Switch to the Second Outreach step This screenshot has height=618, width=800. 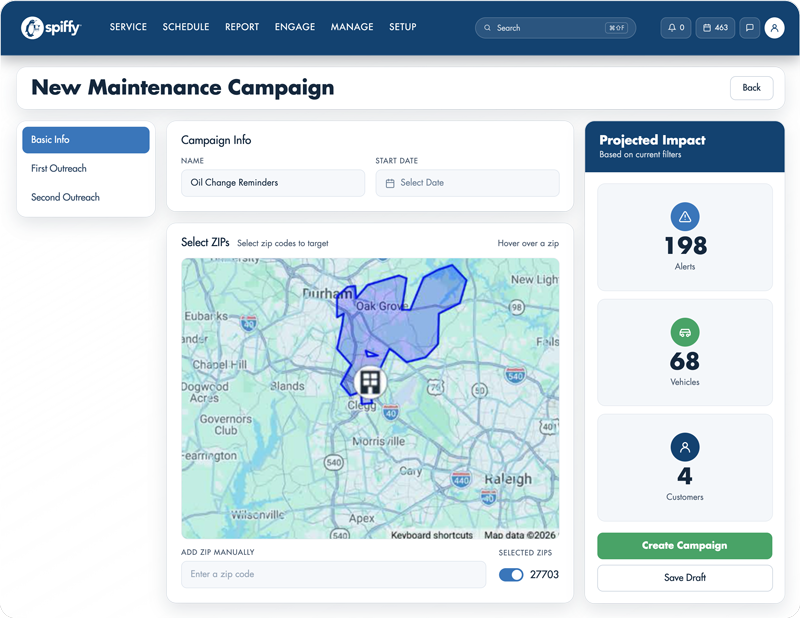pos(86,197)
